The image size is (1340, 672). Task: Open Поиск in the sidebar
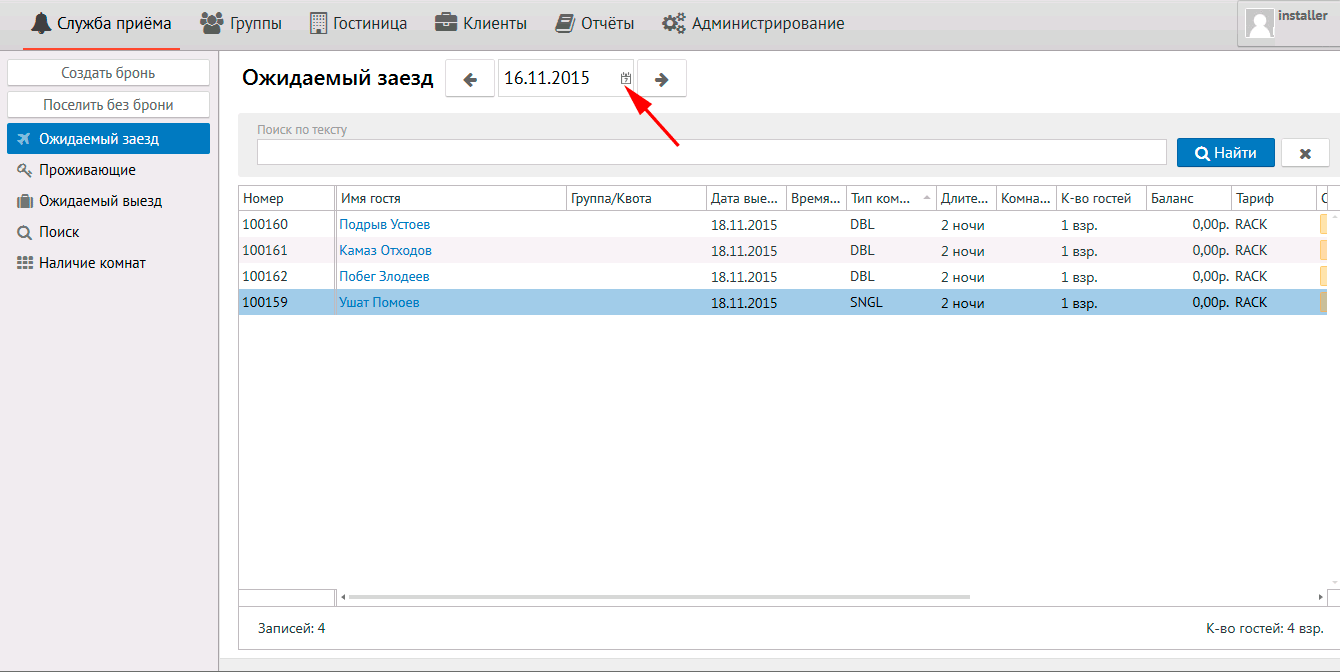[x=59, y=232]
